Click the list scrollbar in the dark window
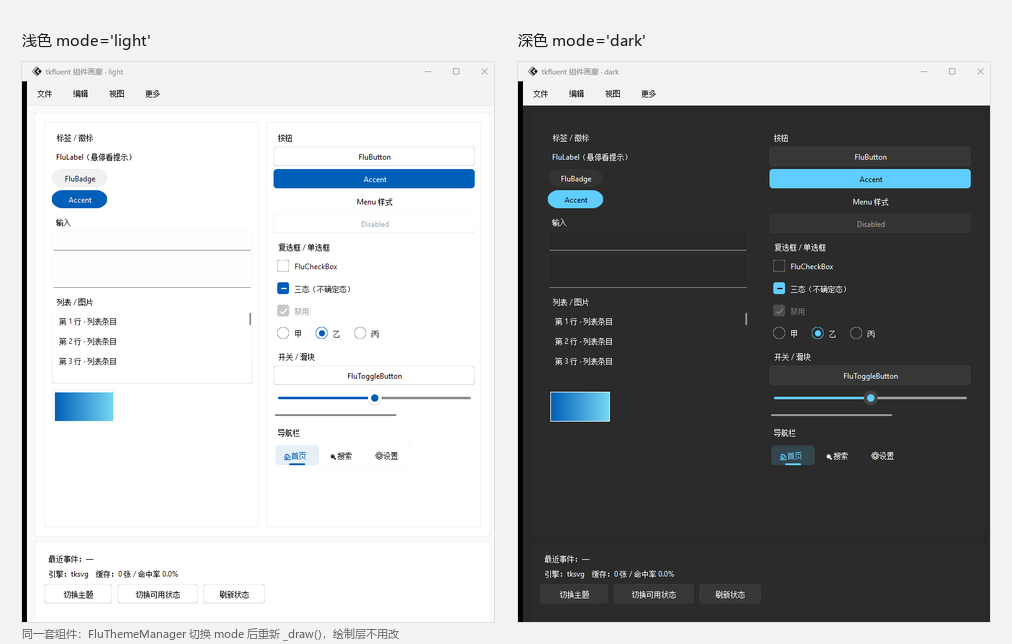1012x644 pixels. (x=745, y=319)
